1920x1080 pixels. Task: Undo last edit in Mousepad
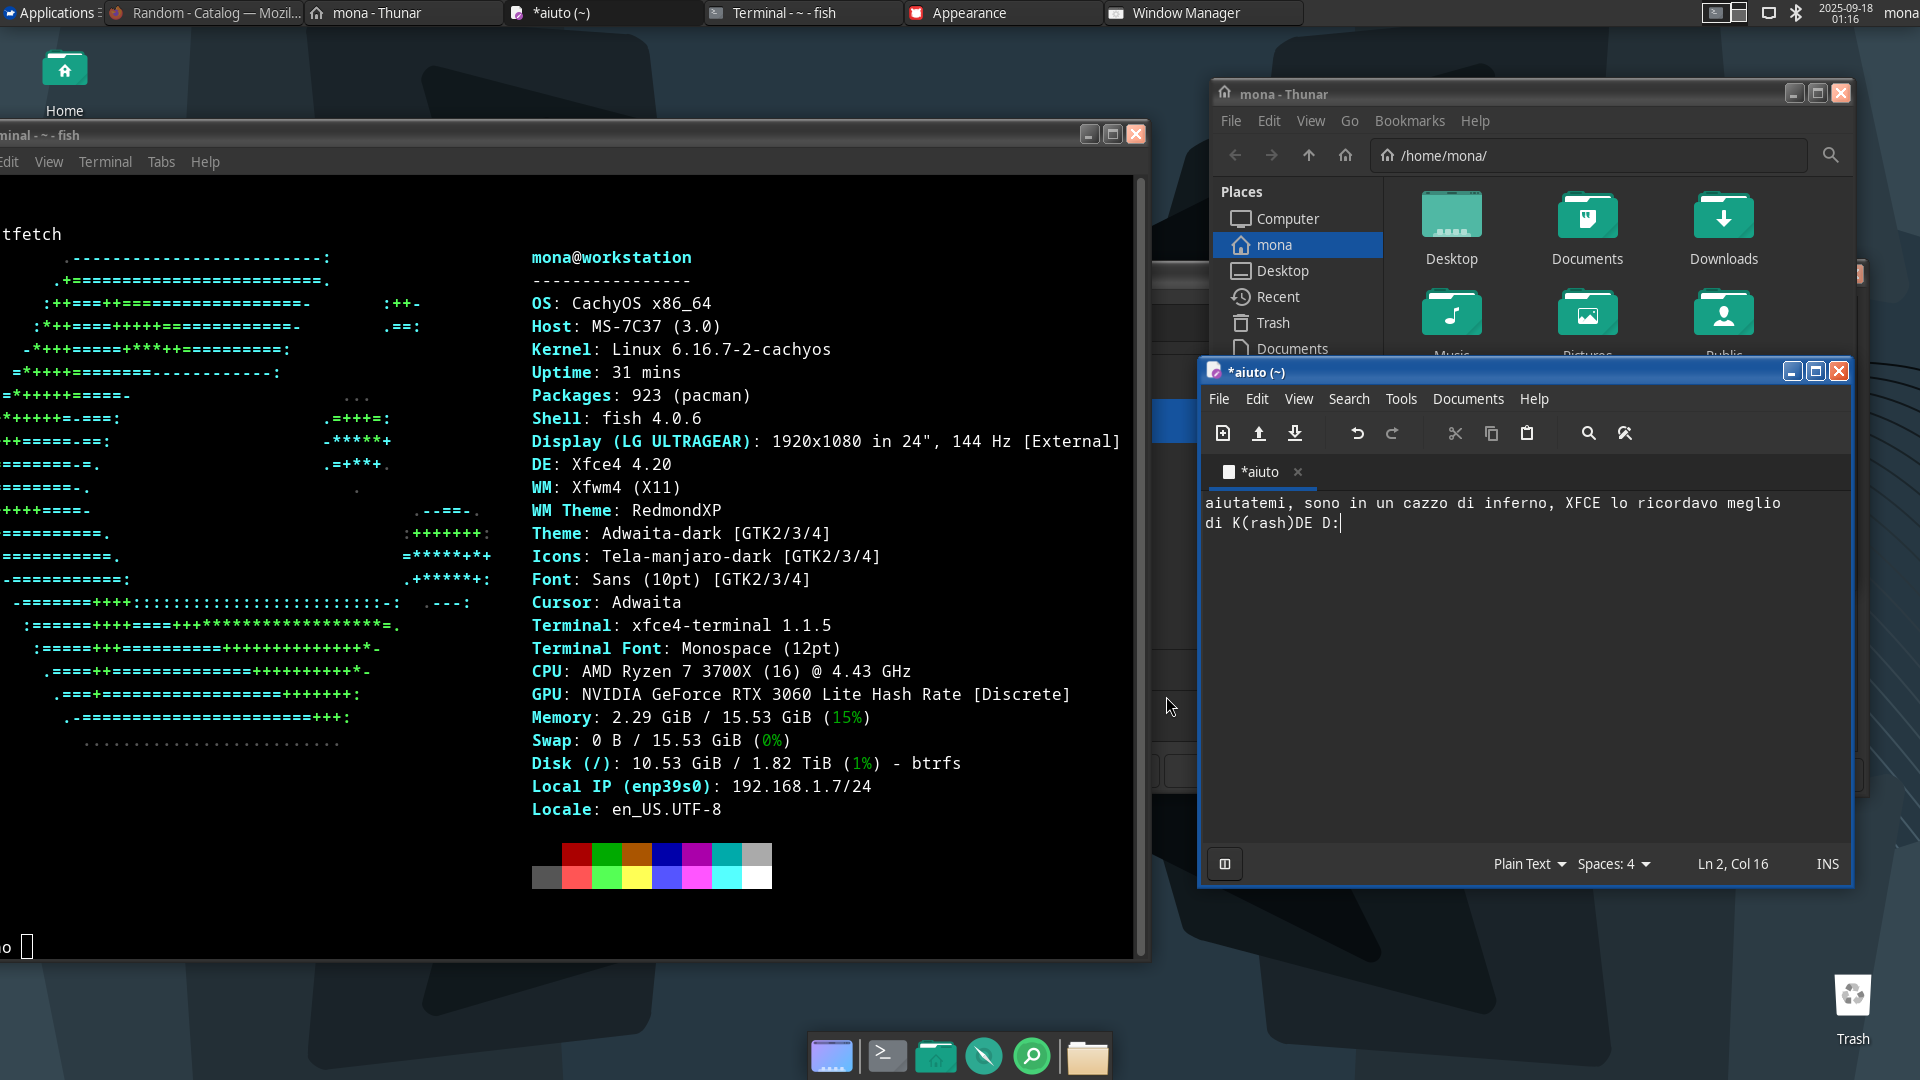coord(1357,433)
